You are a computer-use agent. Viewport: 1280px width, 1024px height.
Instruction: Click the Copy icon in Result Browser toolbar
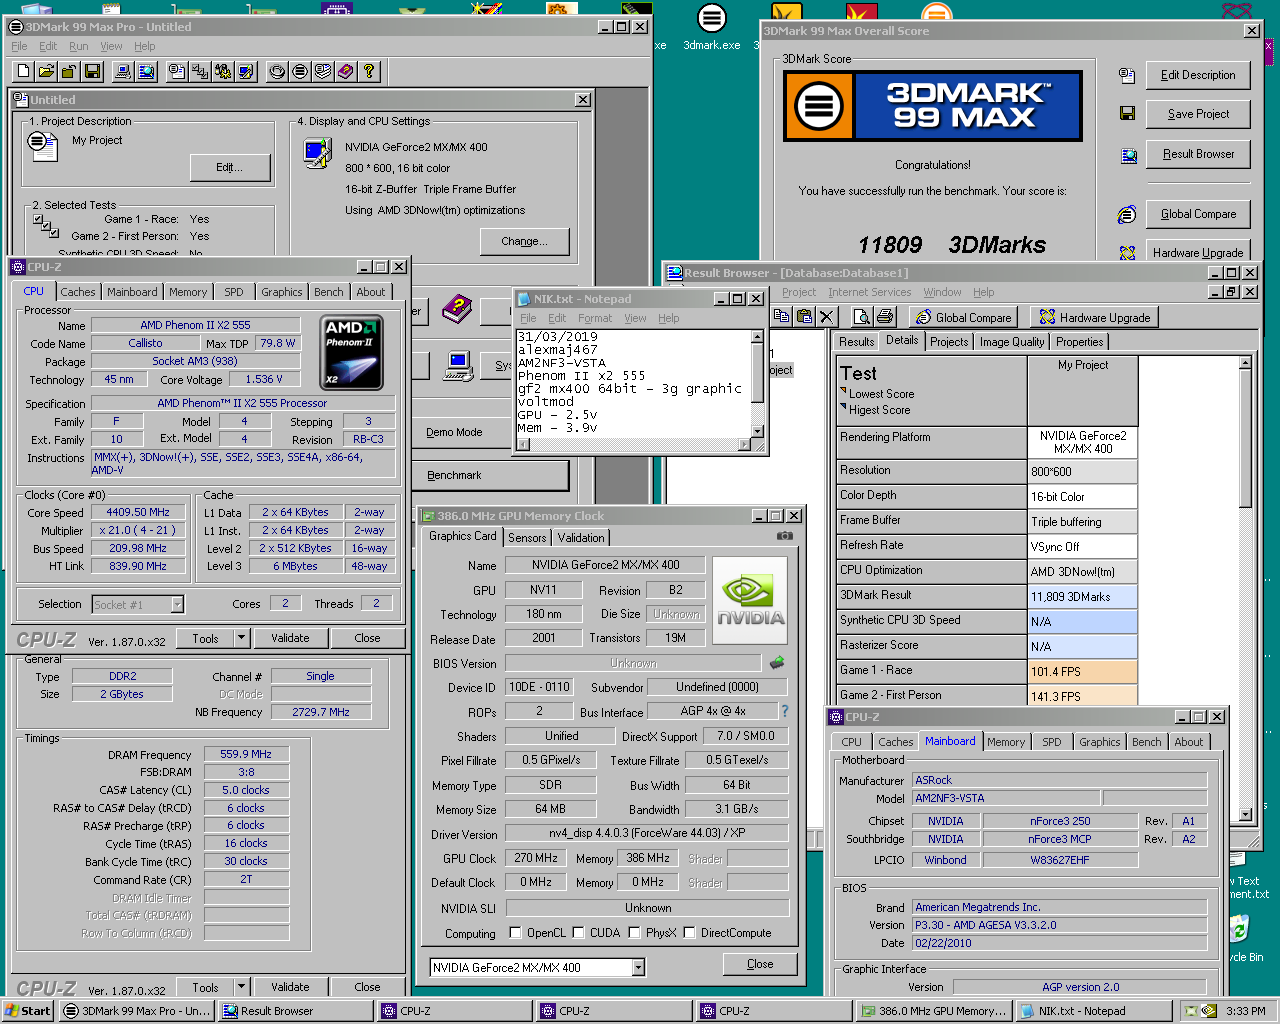click(782, 317)
